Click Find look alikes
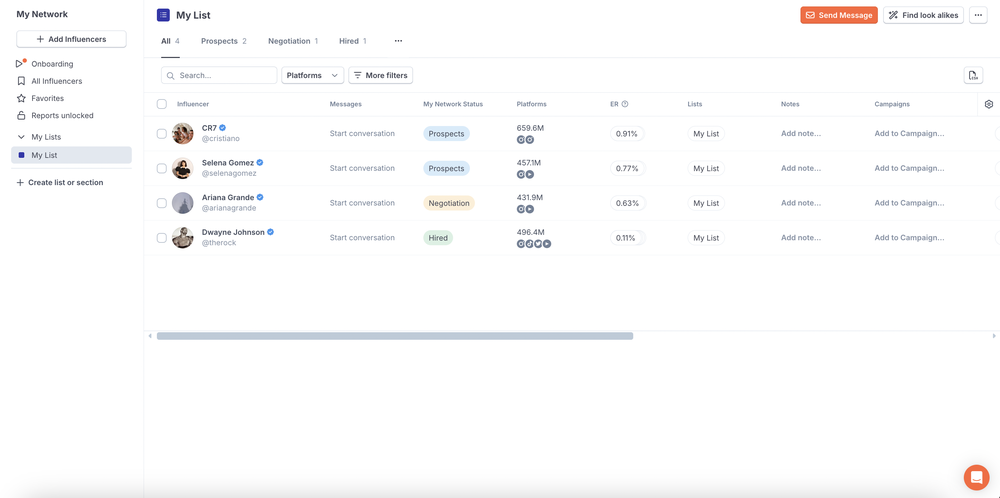Image resolution: width=1000 pixels, height=498 pixels. tap(923, 15)
